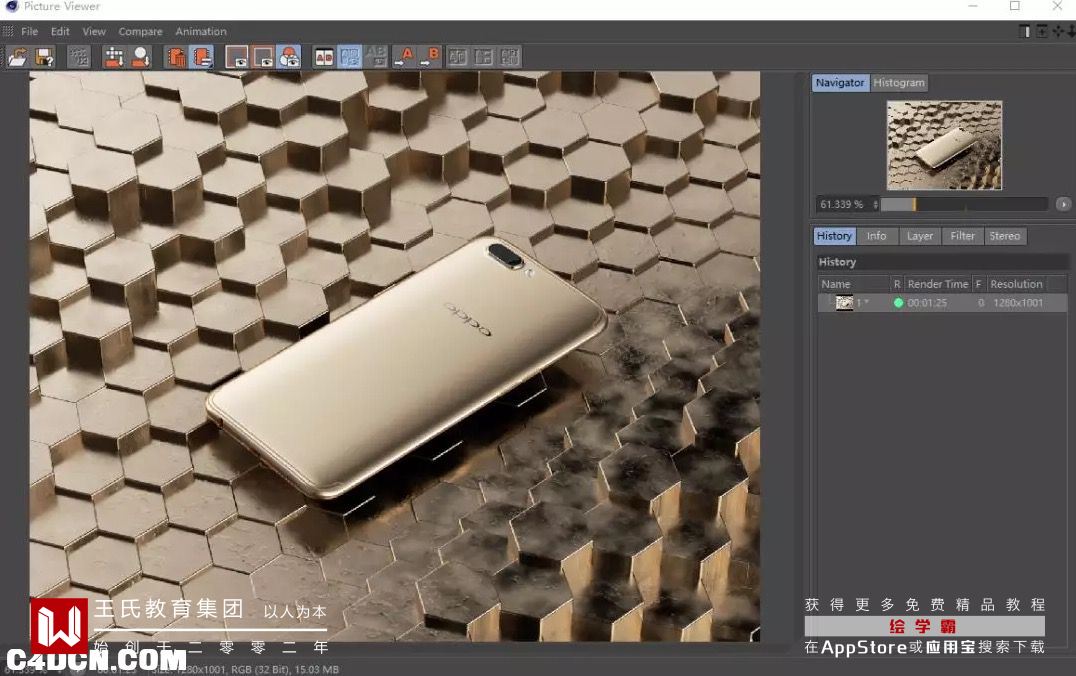This screenshot has height=676, width=1076.
Task: Click the History section heading
Action: click(x=837, y=262)
